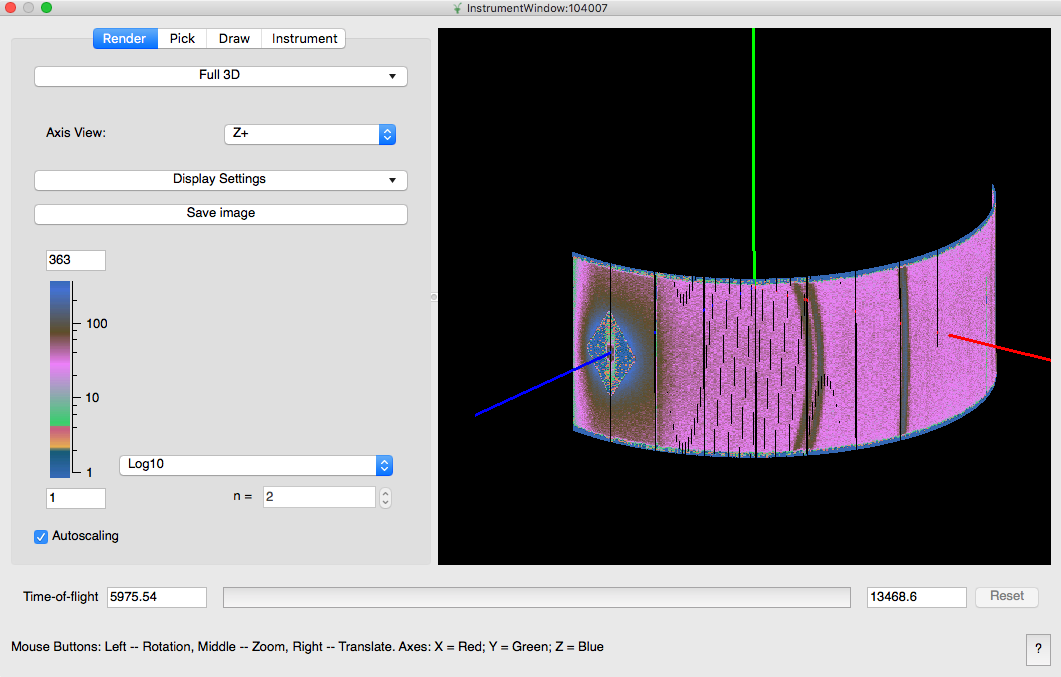The image size is (1061, 677).
Task: Disable the Autoscaling checkbox
Action: coord(40,536)
